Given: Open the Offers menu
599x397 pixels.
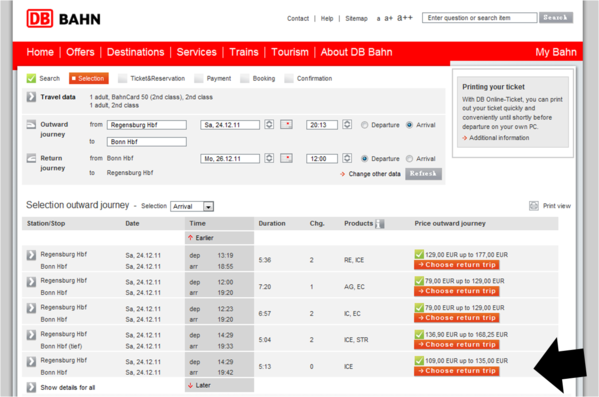Looking at the screenshot, I should [80, 52].
